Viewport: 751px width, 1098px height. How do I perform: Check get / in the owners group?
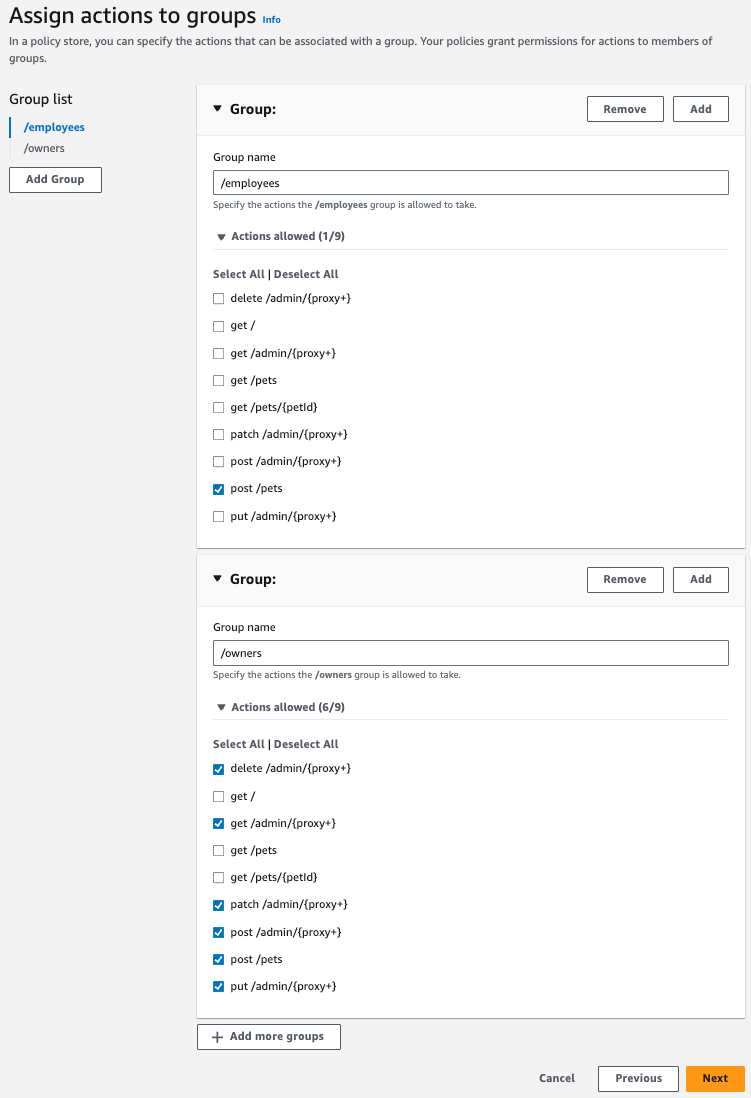coord(219,797)
